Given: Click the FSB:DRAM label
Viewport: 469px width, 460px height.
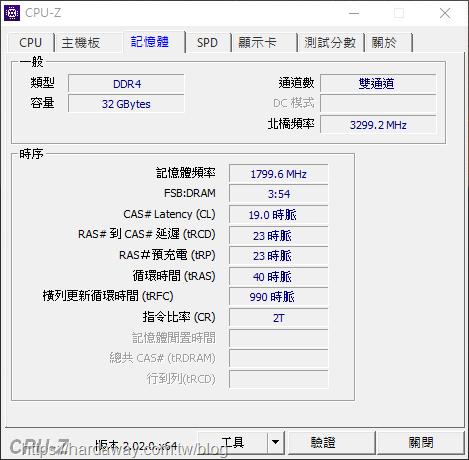Looking at the screenshot, I should 190,193.
